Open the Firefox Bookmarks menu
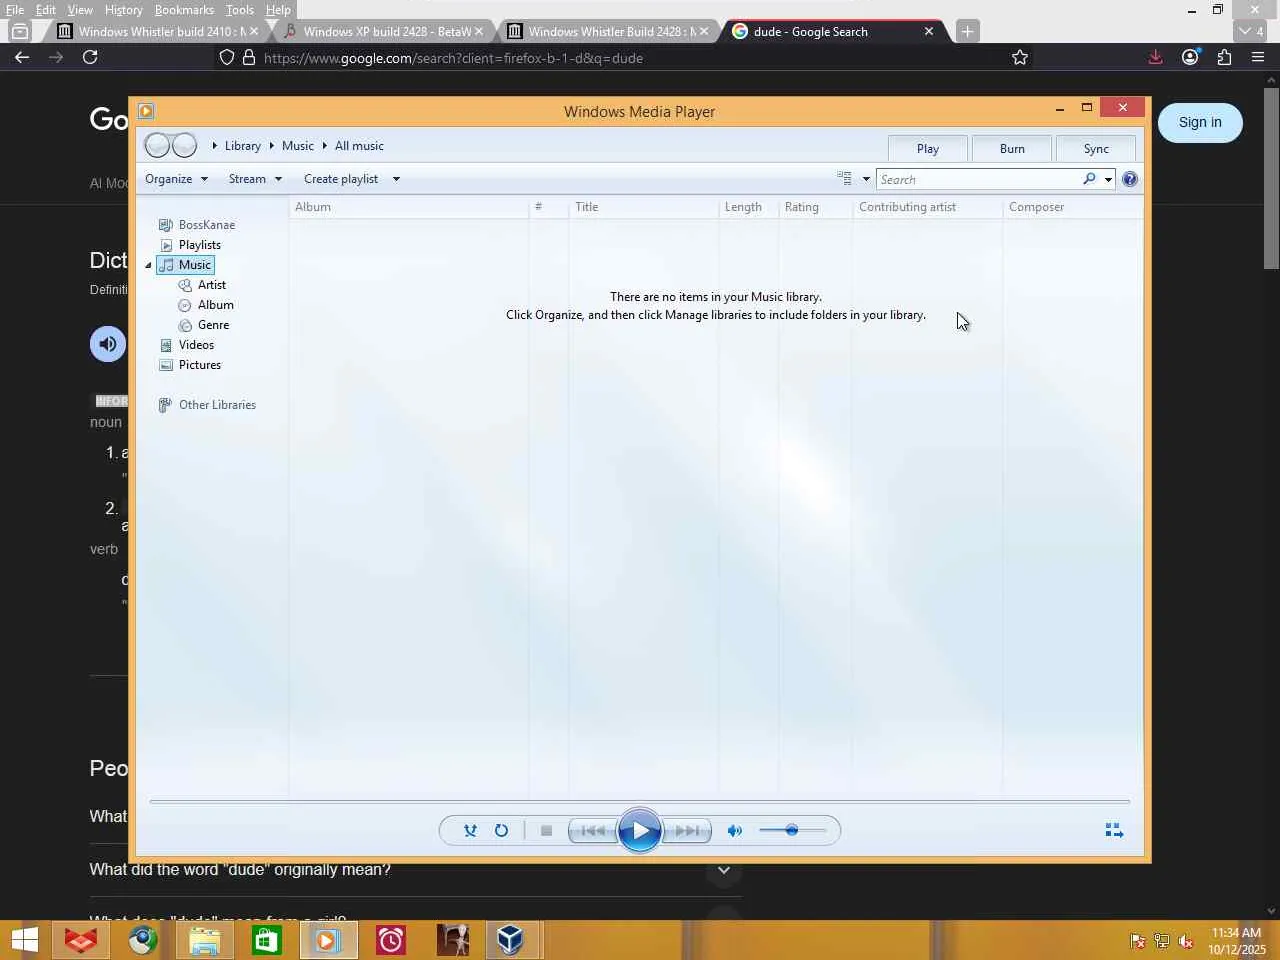 coord(184,10)
